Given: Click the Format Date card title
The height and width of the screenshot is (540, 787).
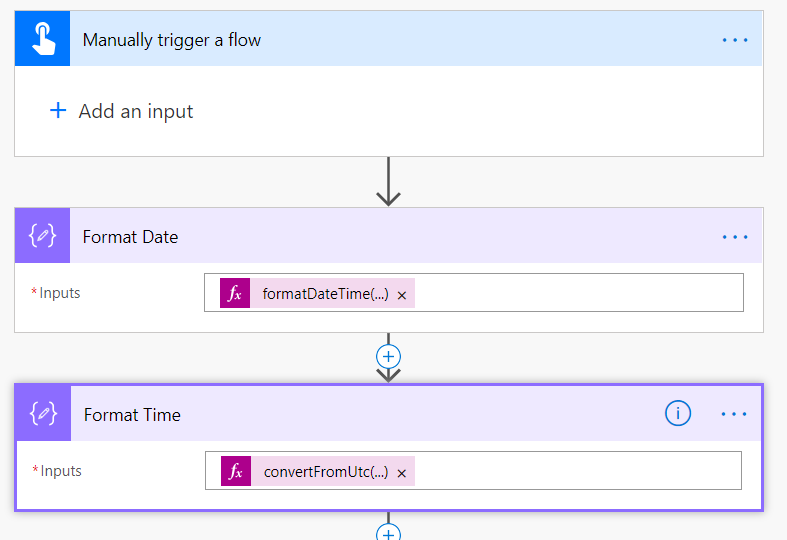Looking at the screenshot, I should tap(130, 237).
